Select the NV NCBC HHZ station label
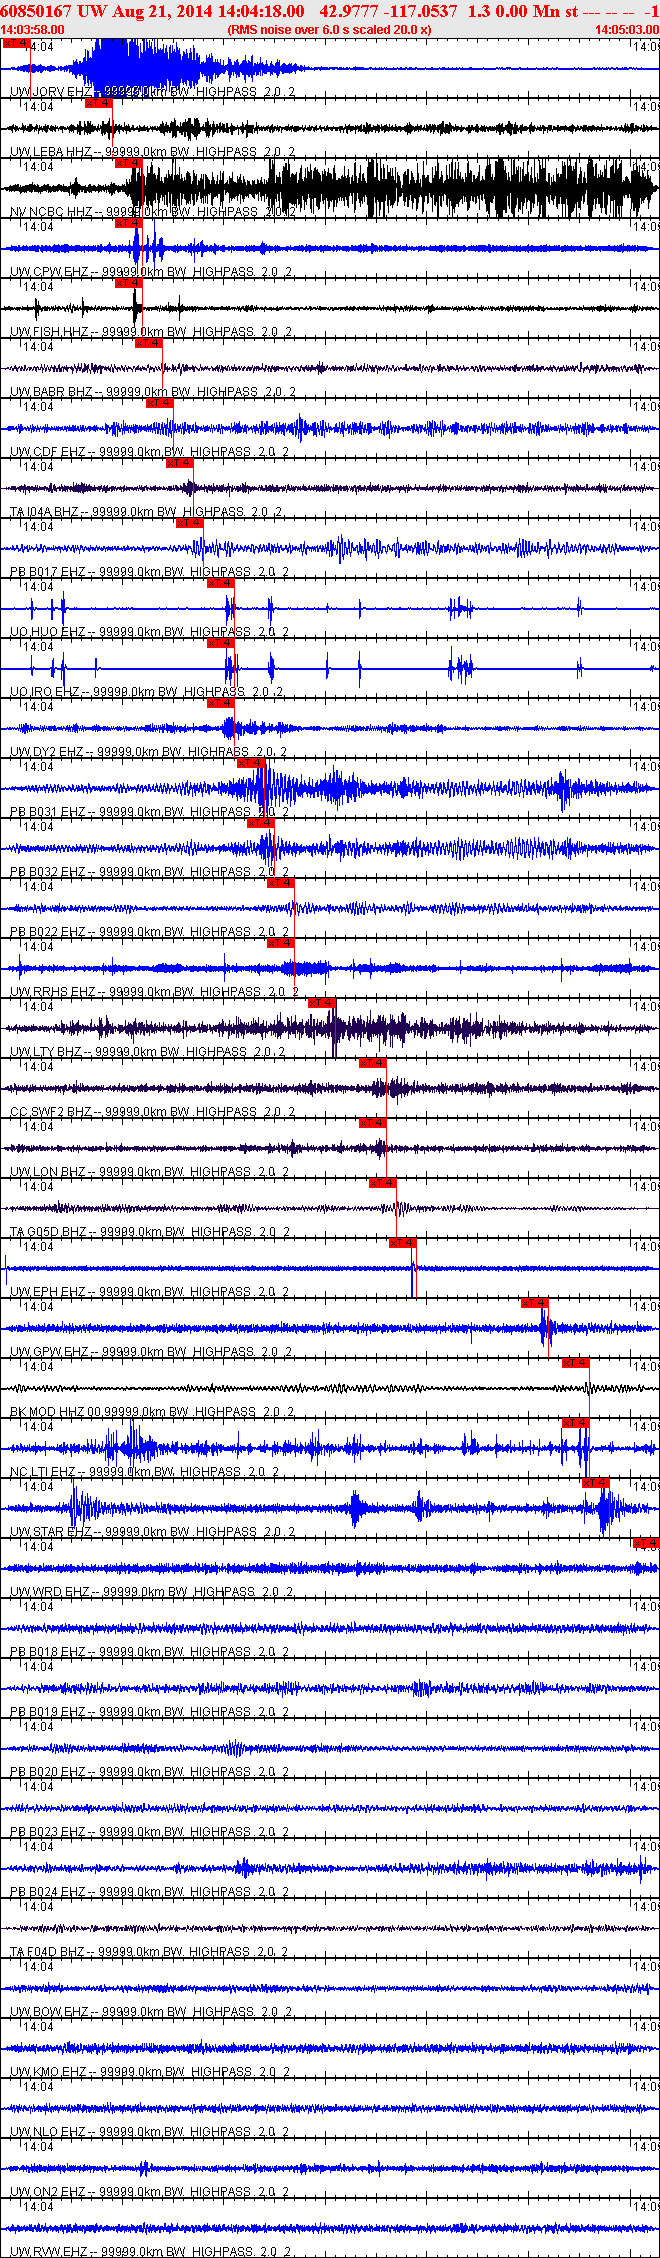 coord(52,212)
